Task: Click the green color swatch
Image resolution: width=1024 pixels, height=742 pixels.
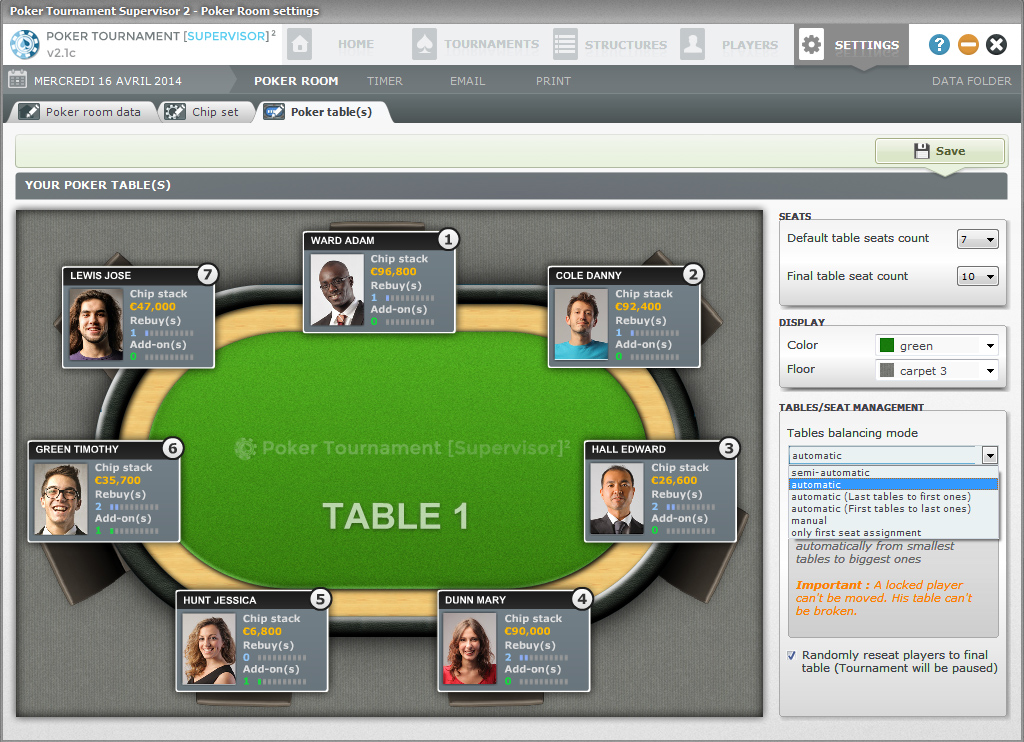Action: click(886, 346)
